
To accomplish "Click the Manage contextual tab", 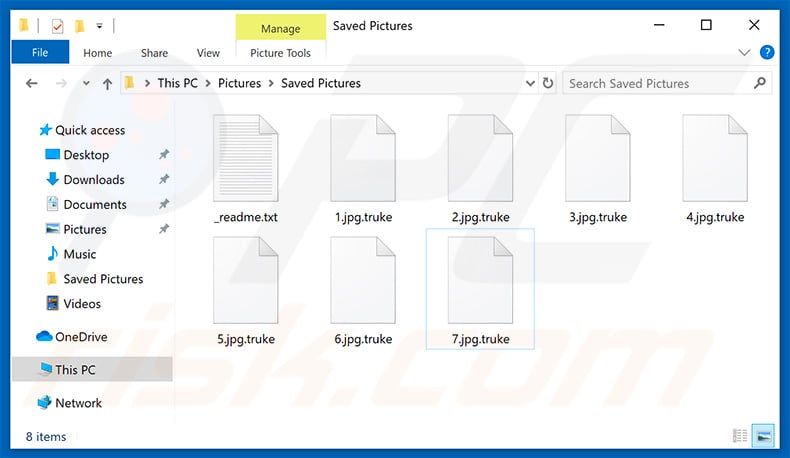I will (x=281, y=28).
